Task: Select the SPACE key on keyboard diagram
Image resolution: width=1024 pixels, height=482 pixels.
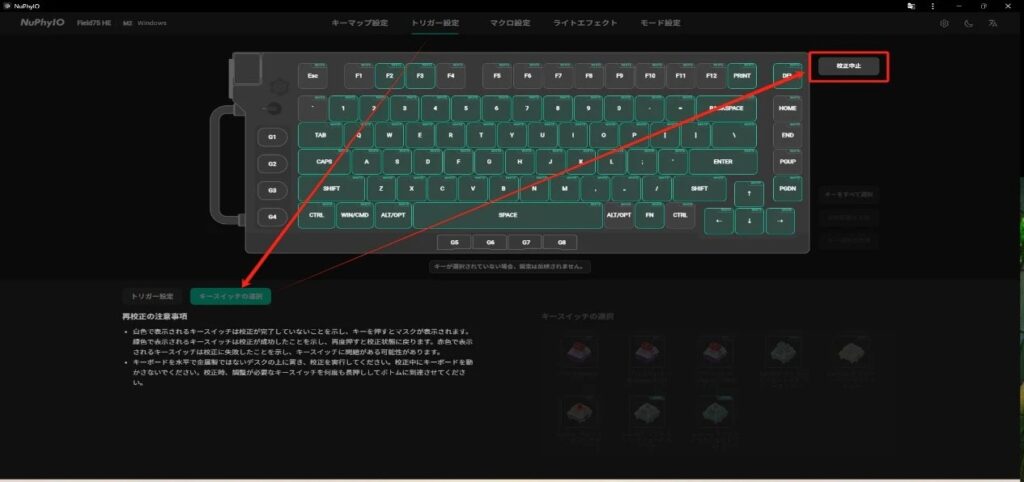Action: [x=507, y=216]
